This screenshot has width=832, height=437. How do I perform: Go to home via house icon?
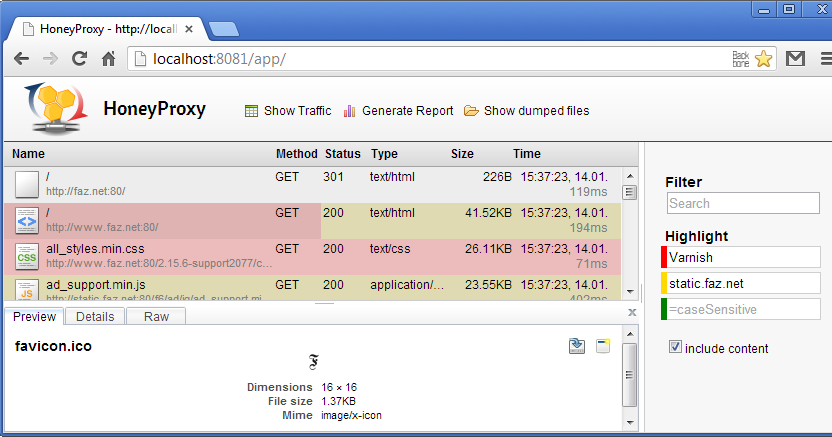109,58
